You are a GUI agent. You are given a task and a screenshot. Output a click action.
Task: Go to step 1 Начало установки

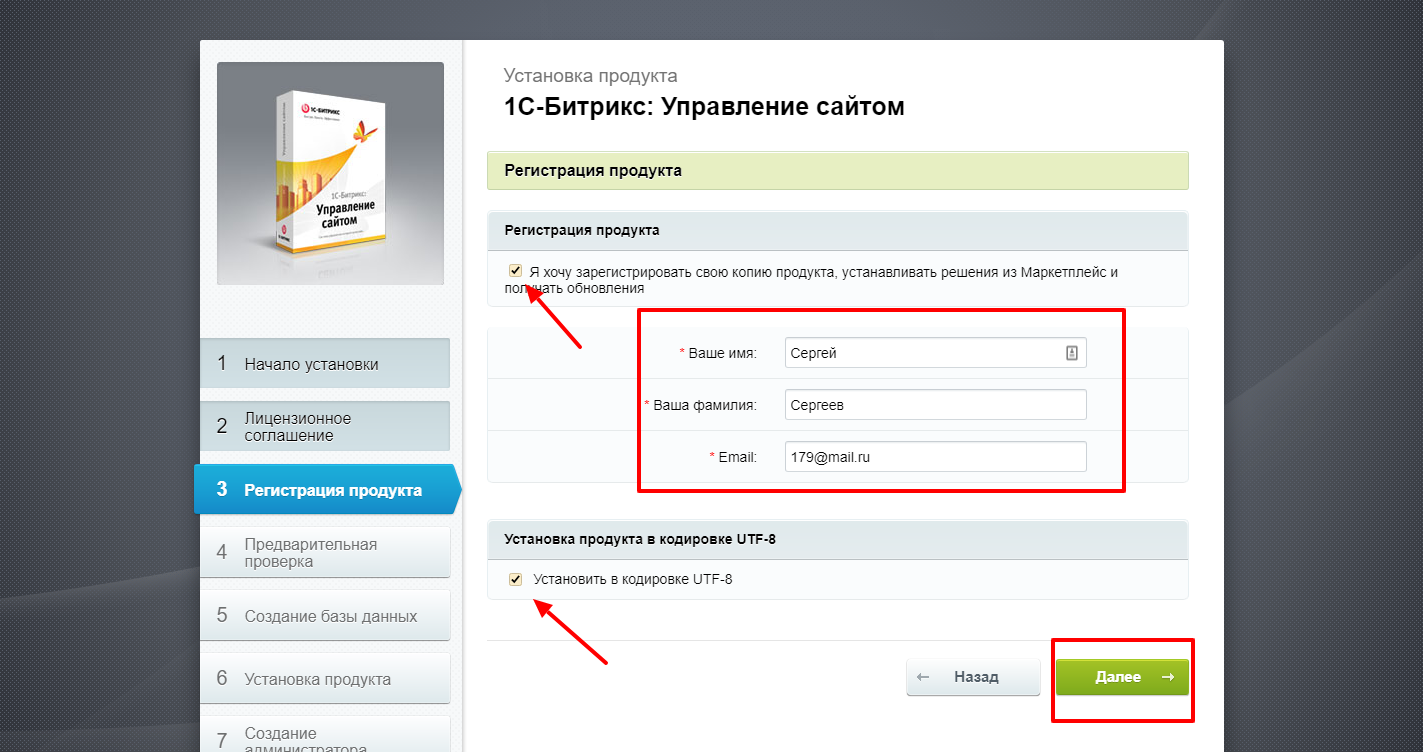[x=325, y=364]
